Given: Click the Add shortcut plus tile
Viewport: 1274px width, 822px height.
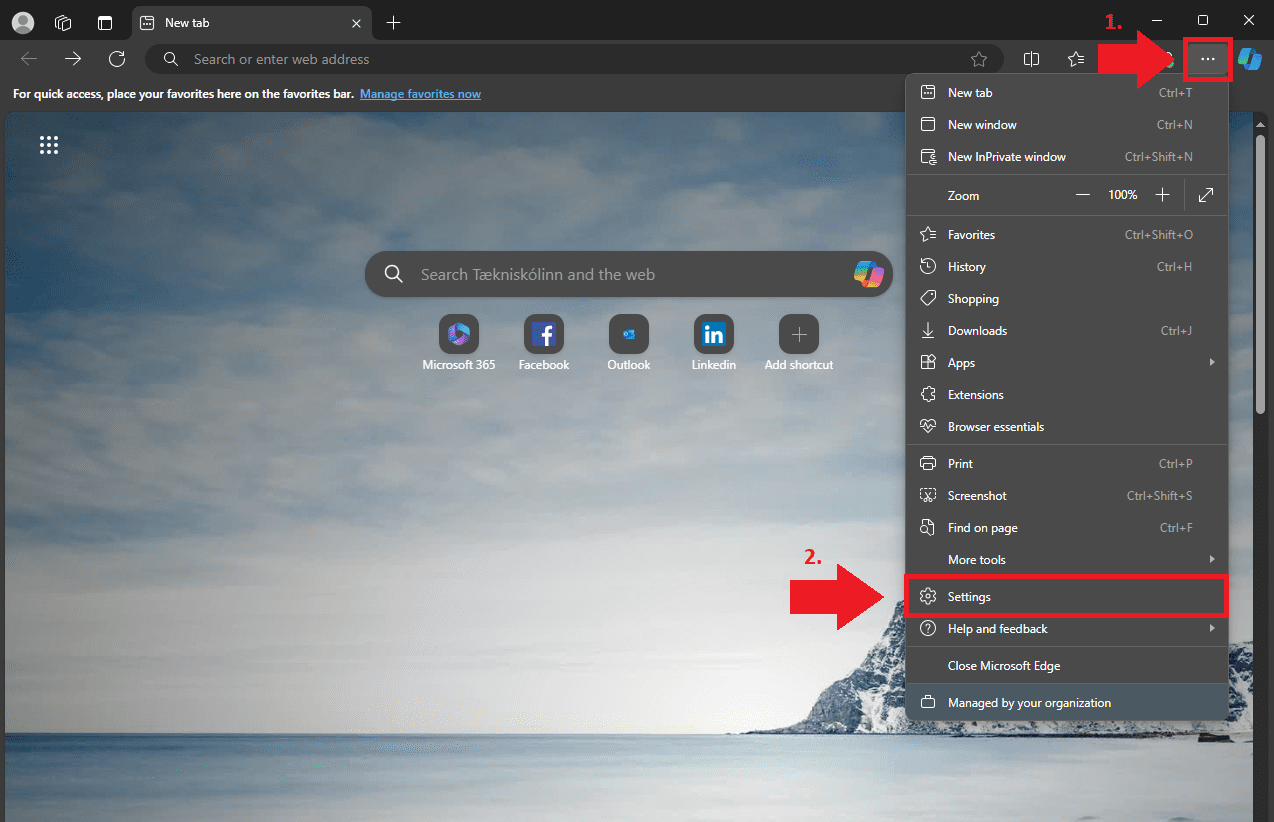Looking at the screenshot, I should coord(798,335).
